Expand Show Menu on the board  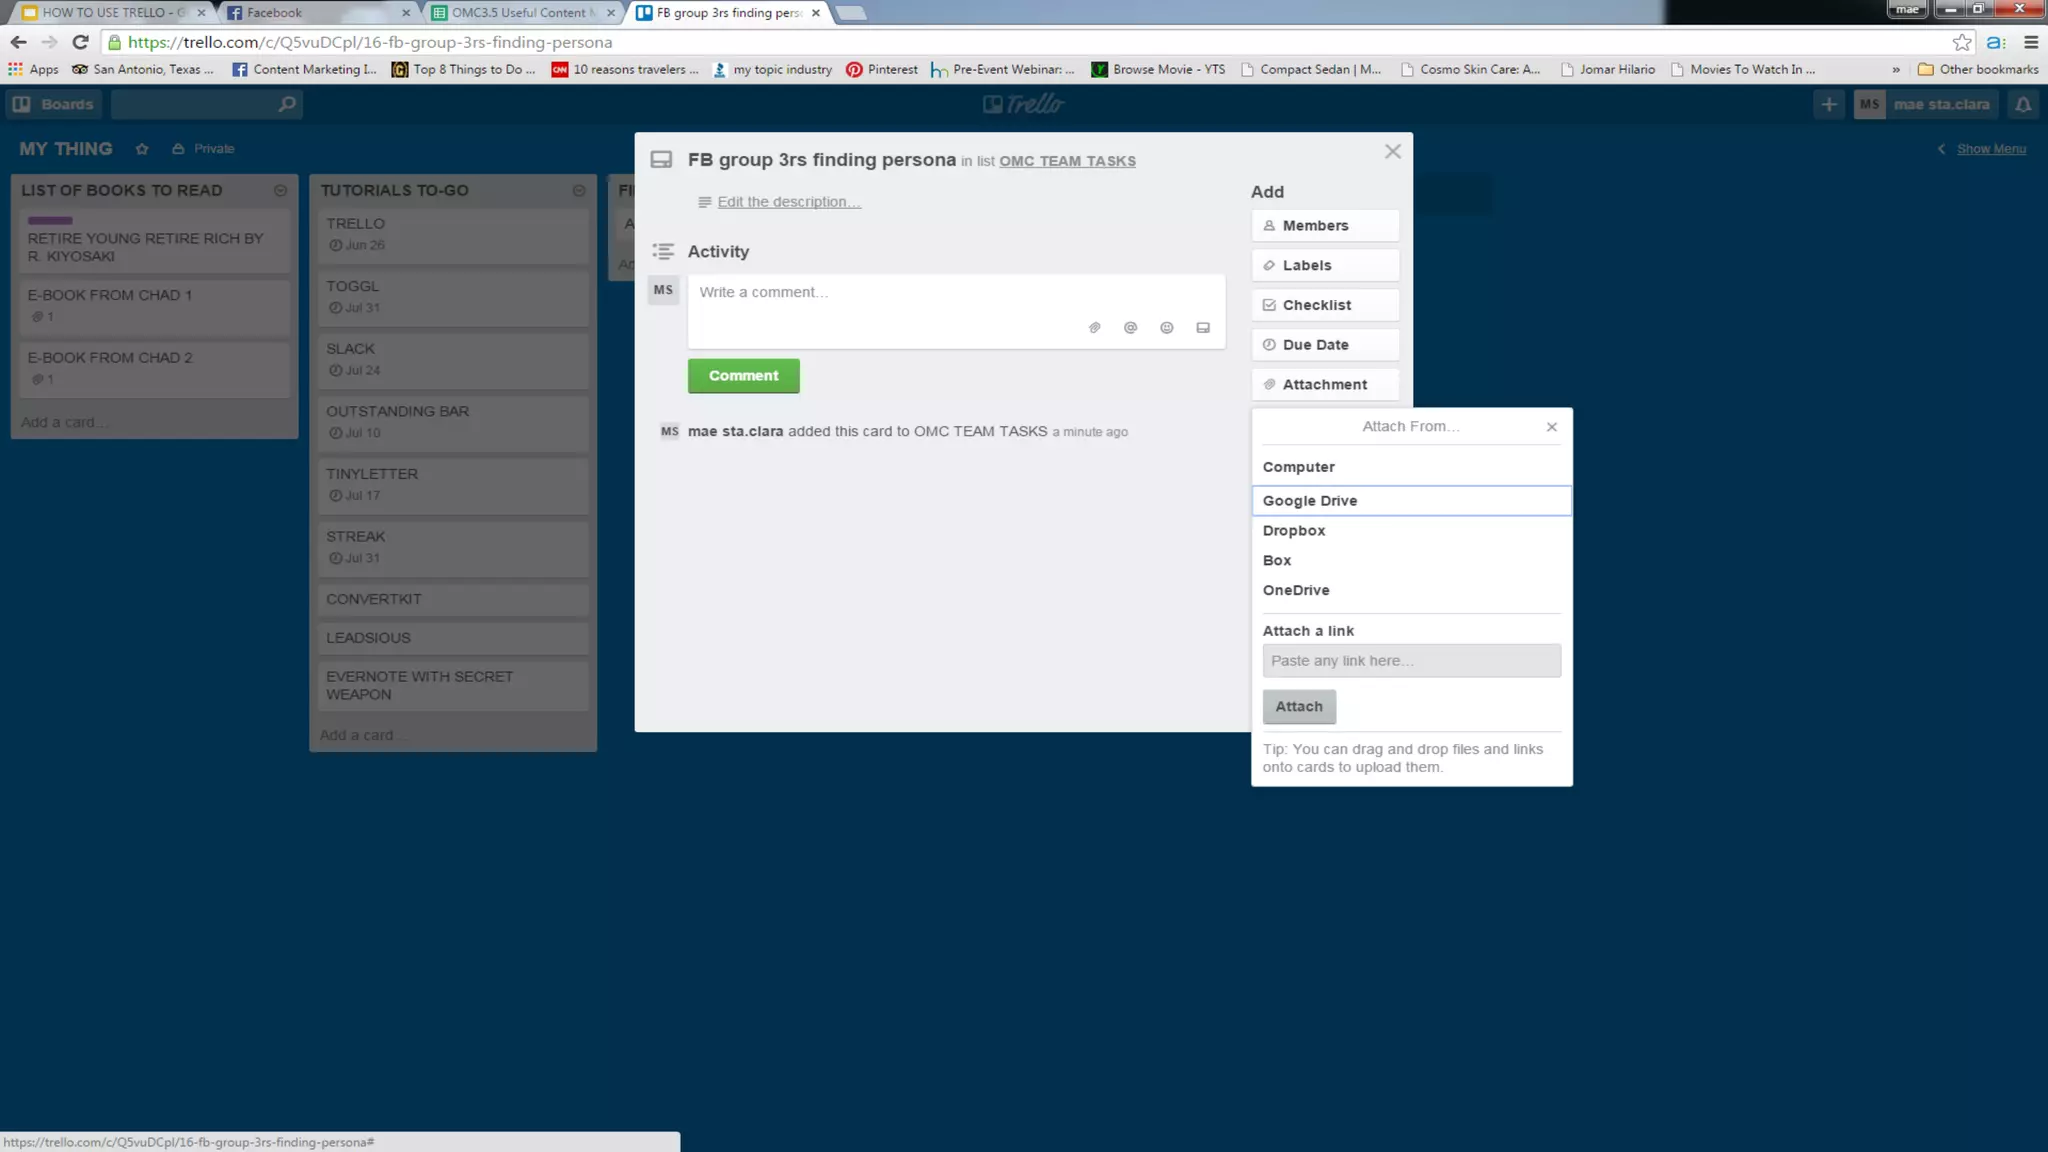pyautogui.click(x=1990, y=149)
